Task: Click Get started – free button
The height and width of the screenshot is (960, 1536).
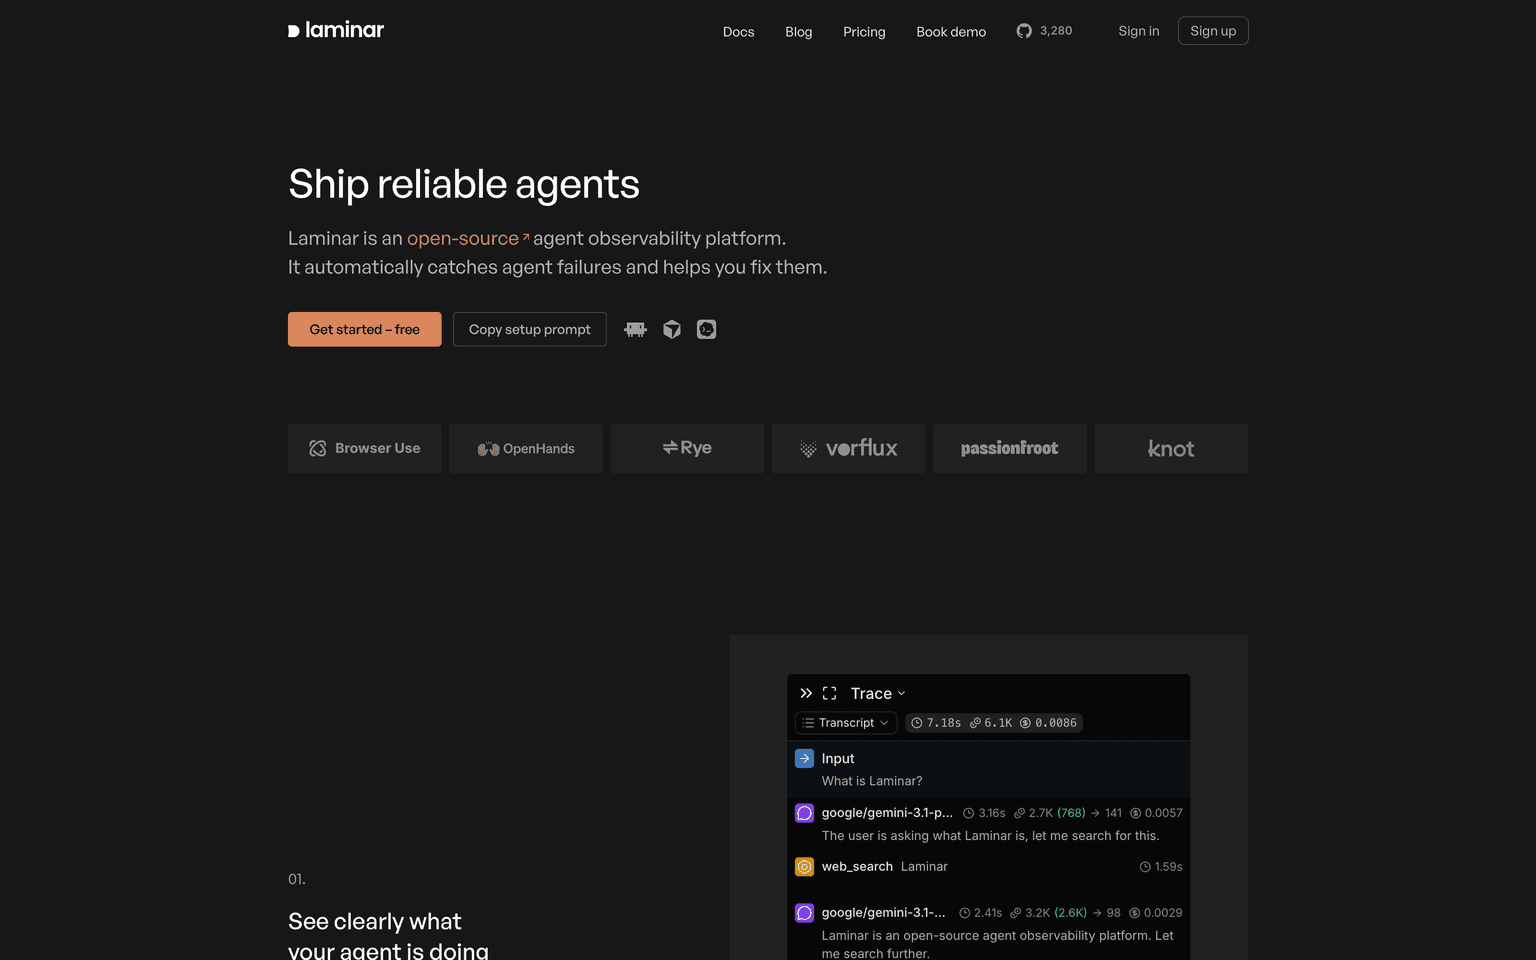Action: pos(365,329)
